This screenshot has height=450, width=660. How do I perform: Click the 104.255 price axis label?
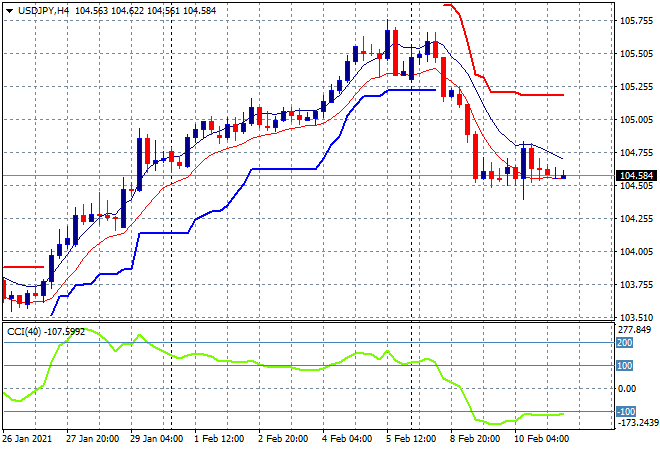tap(636, 218)
